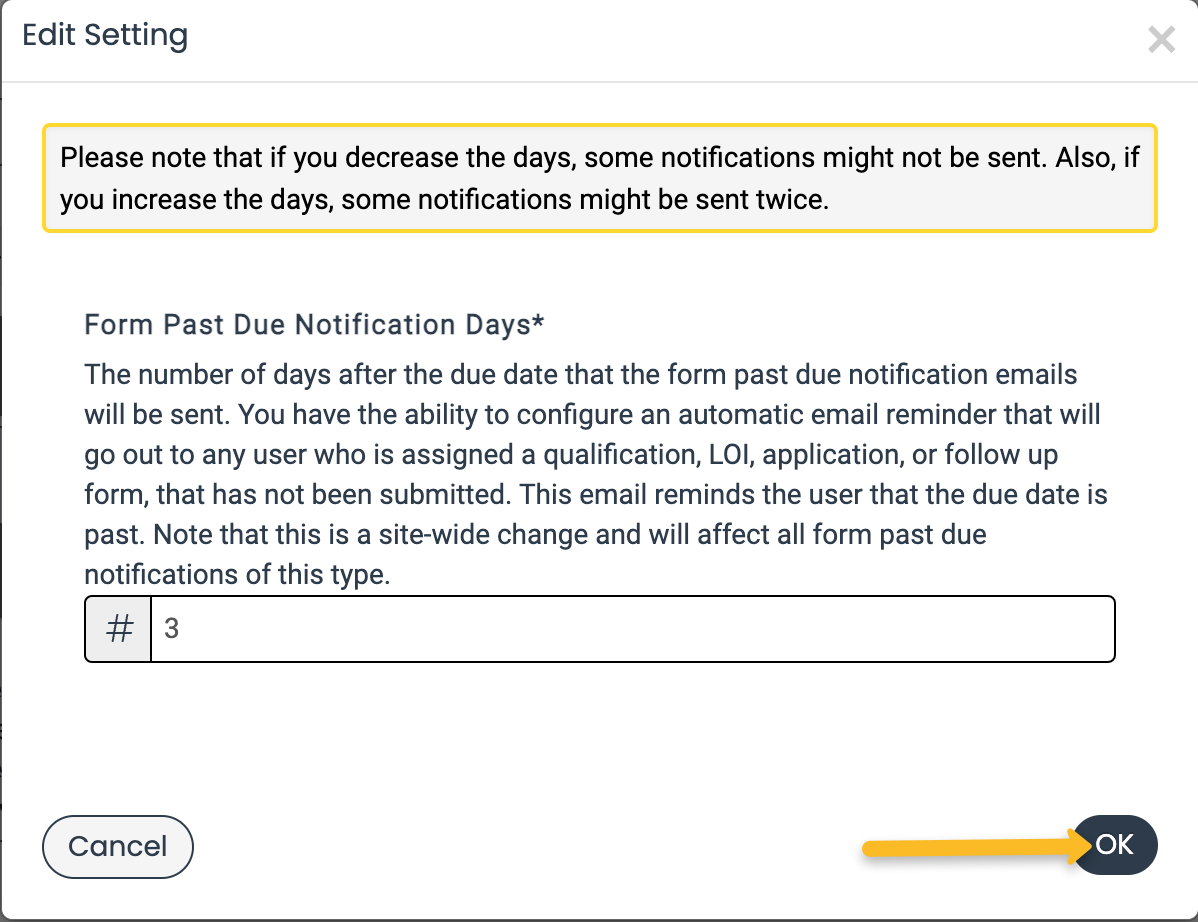Focus the notification days number input
Screen dimensions: 1198x922
tap(633, 629)
